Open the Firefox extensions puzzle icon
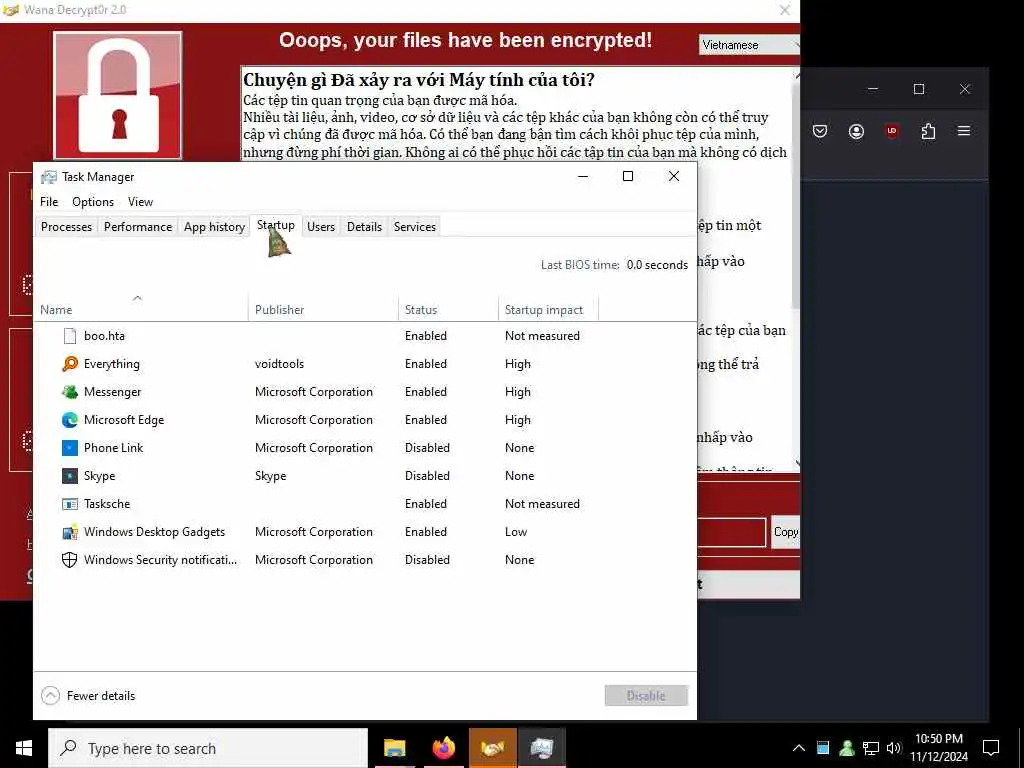This screenshot has height=768, width=1024. 928,131
